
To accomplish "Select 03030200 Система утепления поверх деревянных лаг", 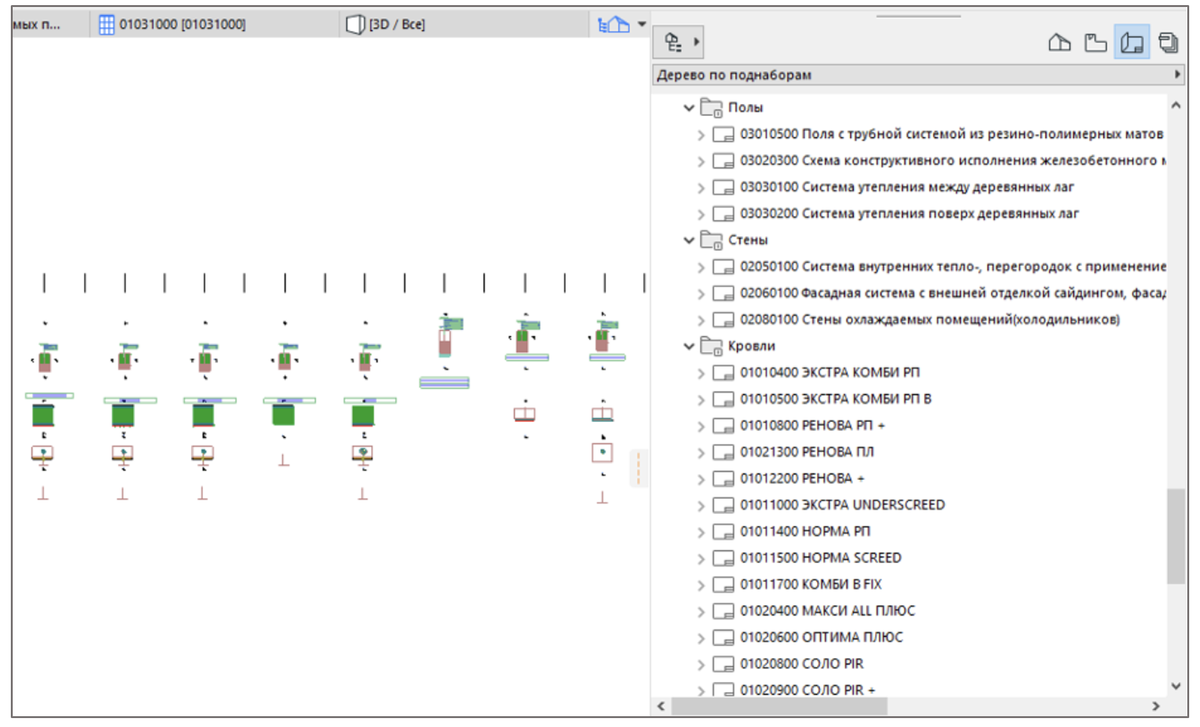I will click(910, 213).
